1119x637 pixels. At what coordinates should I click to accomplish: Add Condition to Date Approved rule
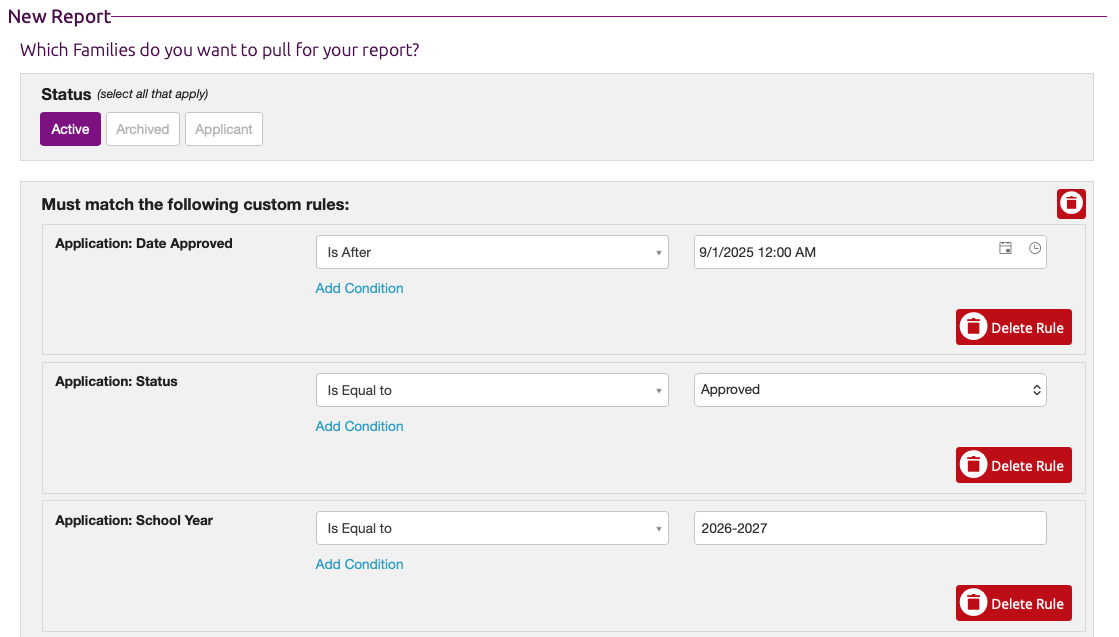[359, 288]
